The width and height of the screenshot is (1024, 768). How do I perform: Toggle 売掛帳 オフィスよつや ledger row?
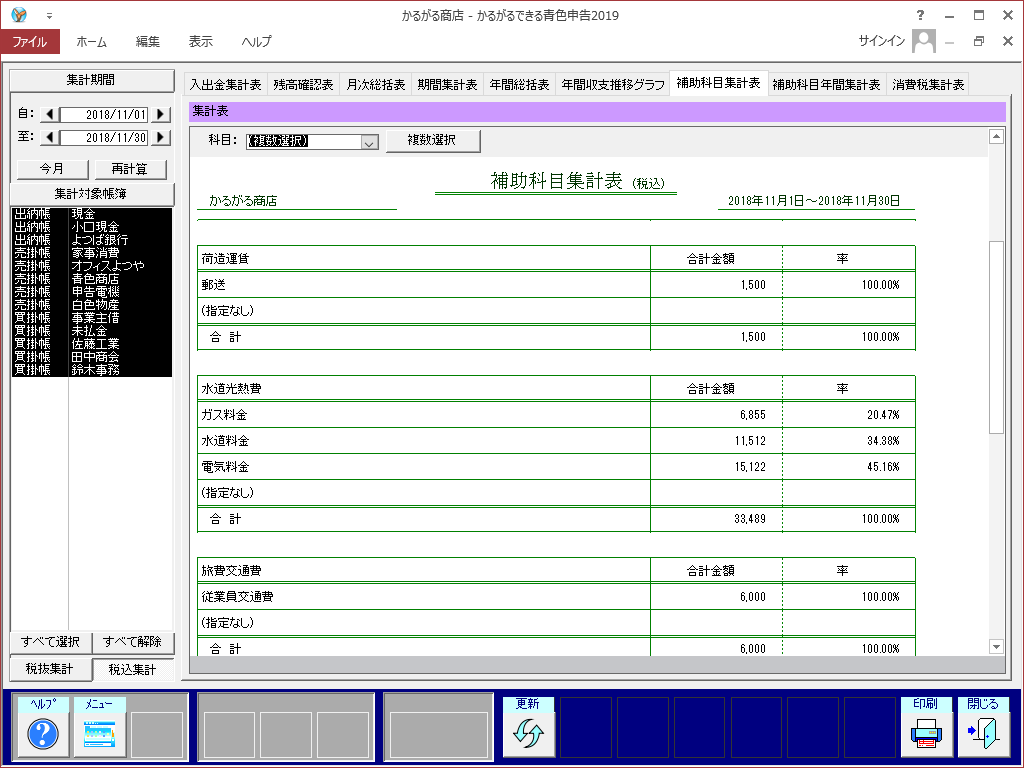91,266
